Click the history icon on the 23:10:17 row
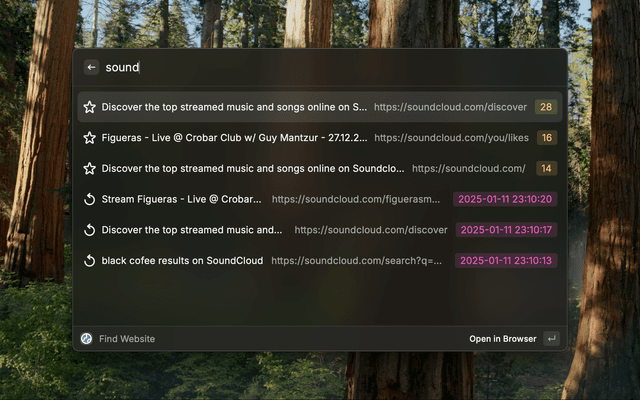The height and width of the screenshot is (400, 640). click(89, 230)
